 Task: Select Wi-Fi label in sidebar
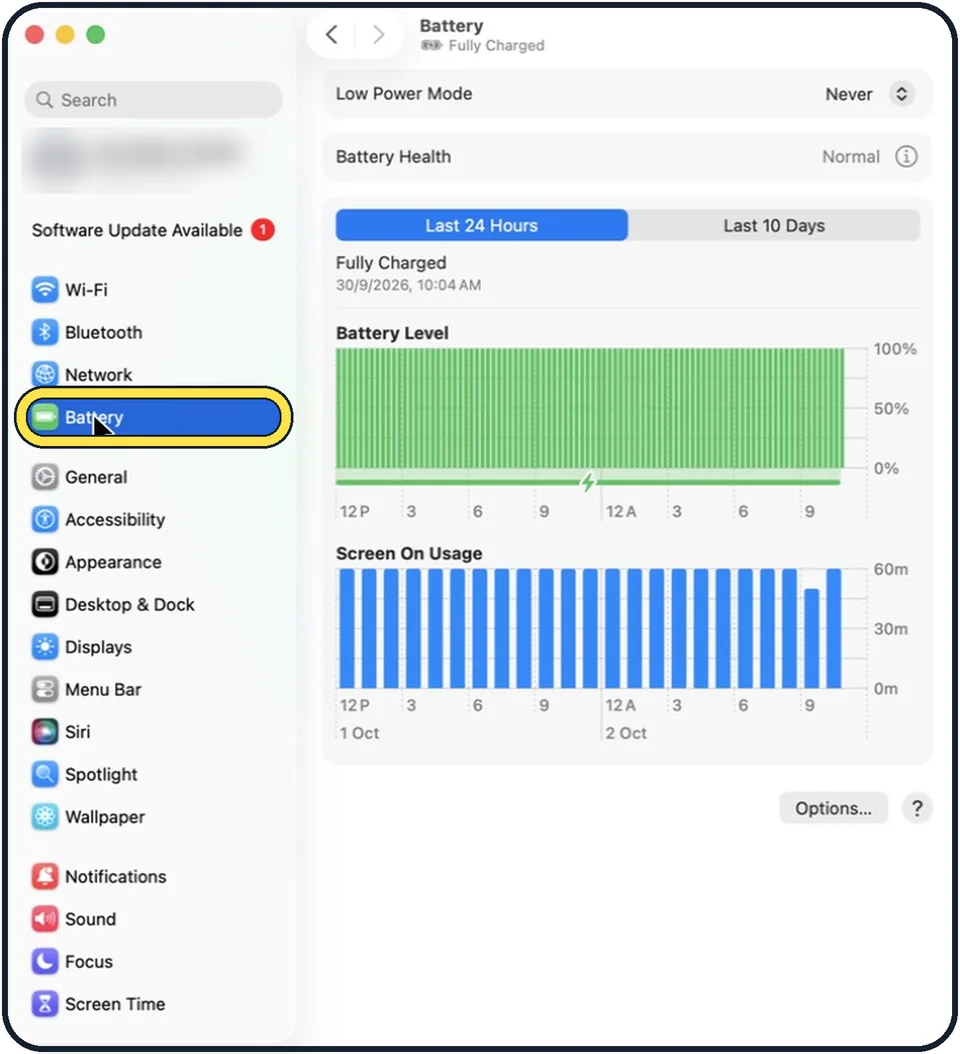86,290
